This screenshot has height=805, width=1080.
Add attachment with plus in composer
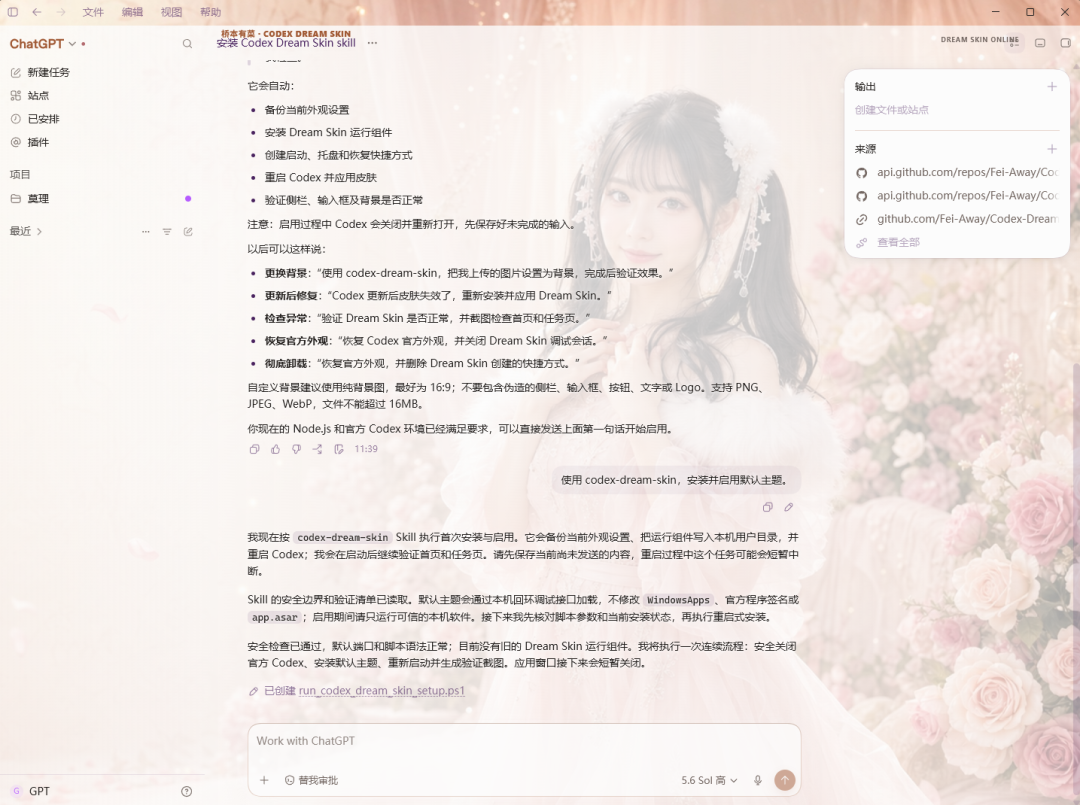(264, 780)
